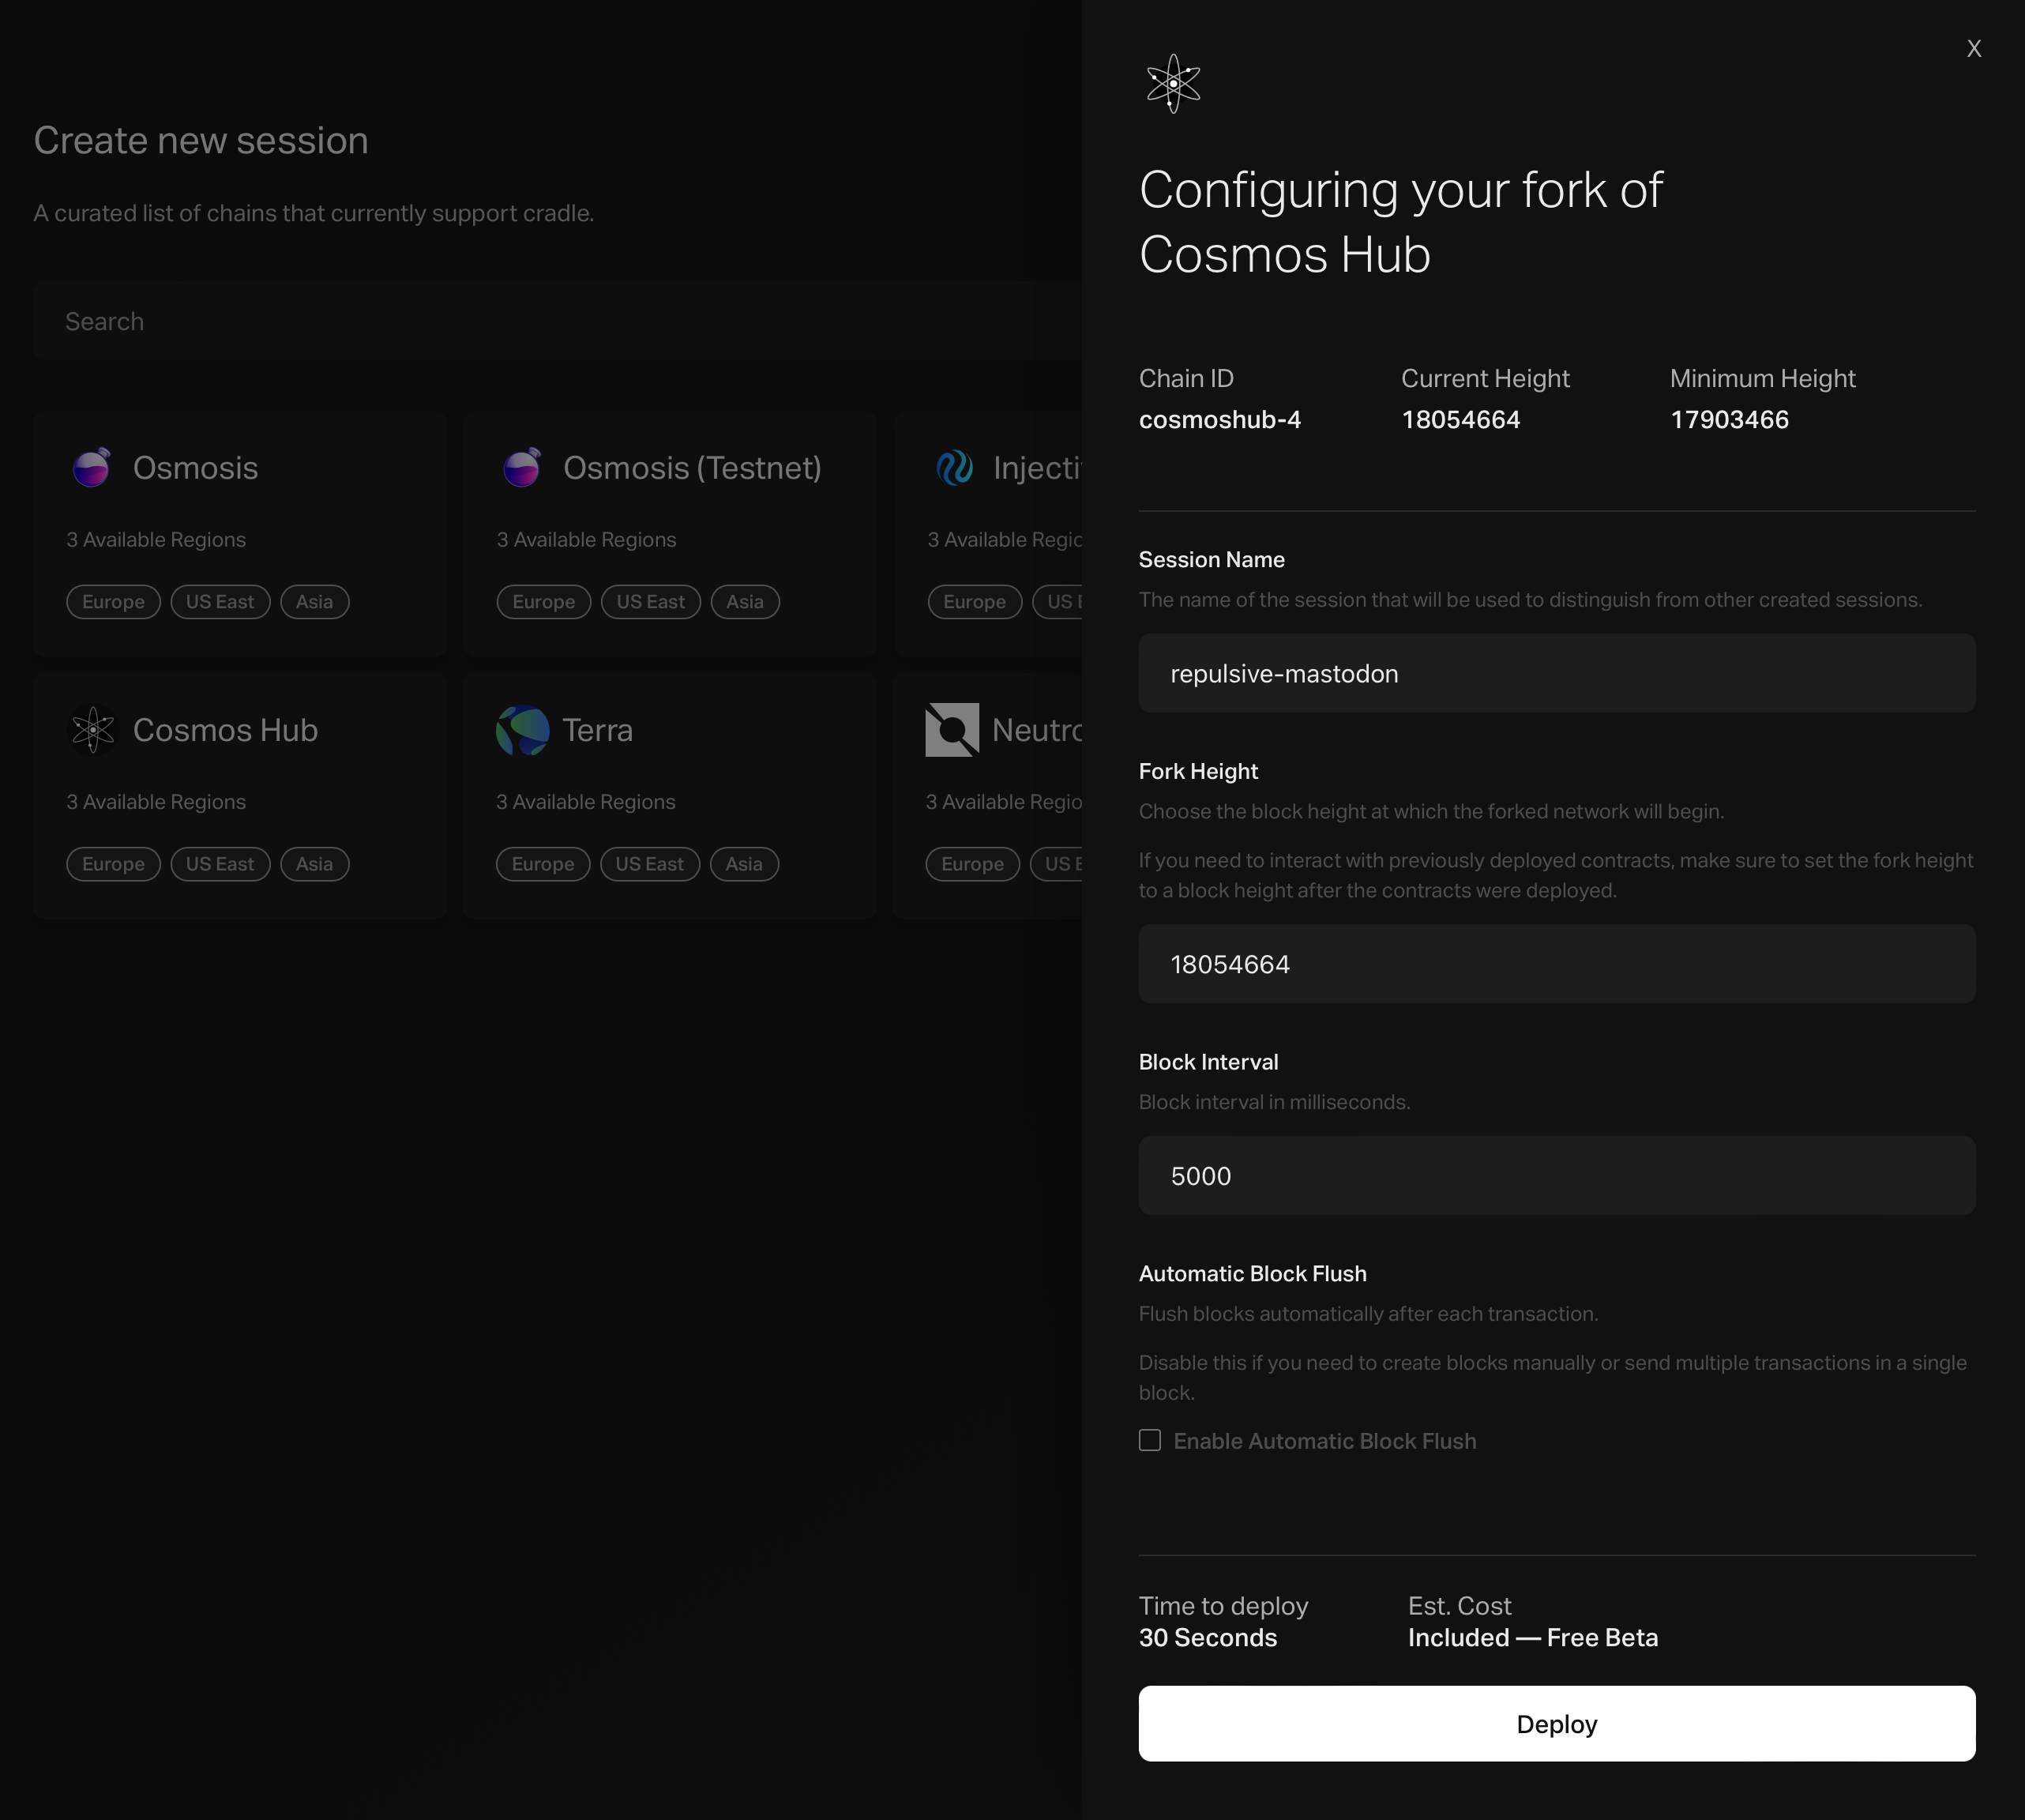
Task: Select the Europe region tag on Cosmos Hub
Action: point(112,863)
